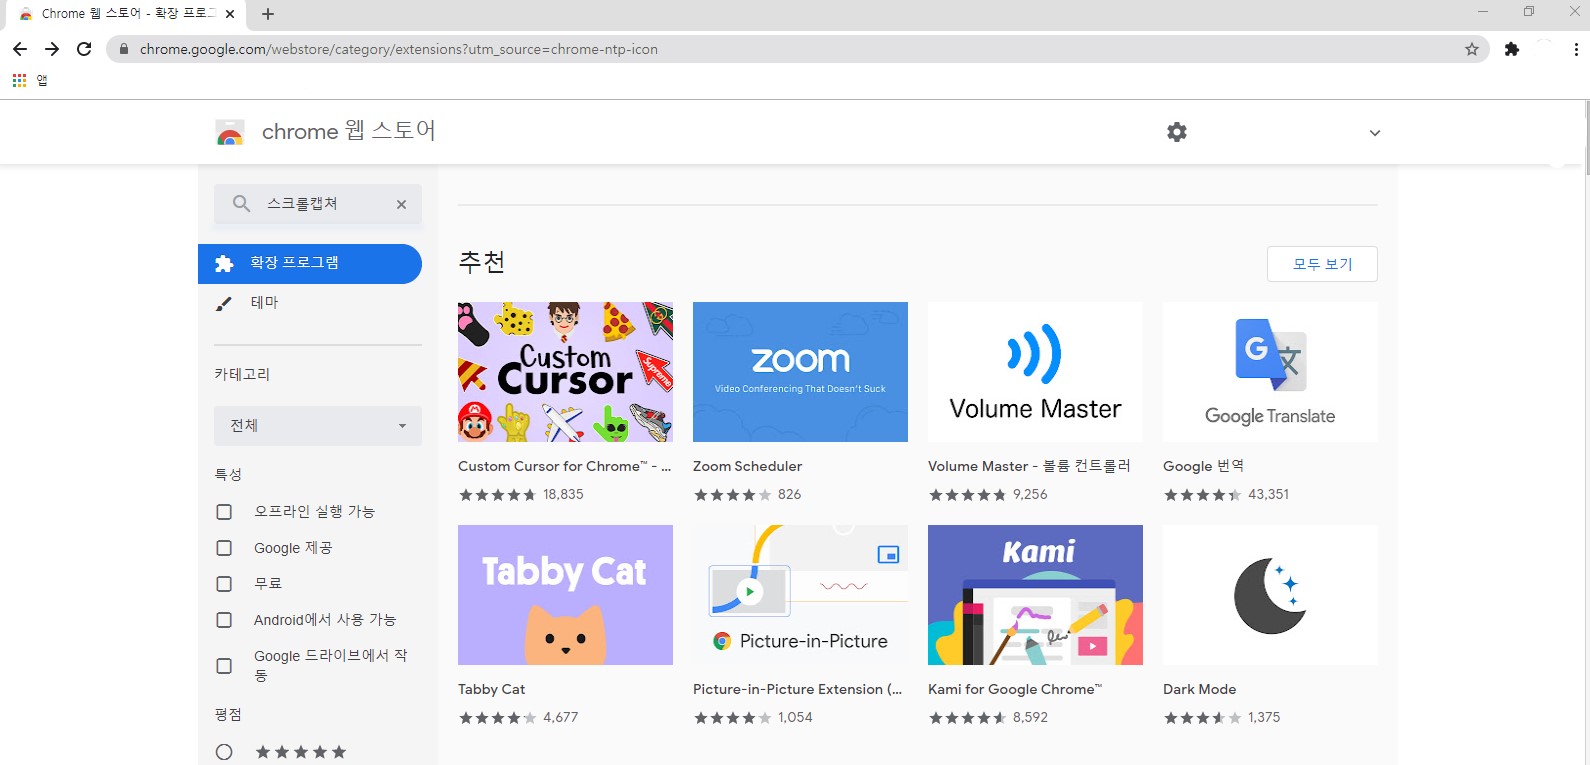
Task: Click the address bar URL
Action: tap(399, 49)
